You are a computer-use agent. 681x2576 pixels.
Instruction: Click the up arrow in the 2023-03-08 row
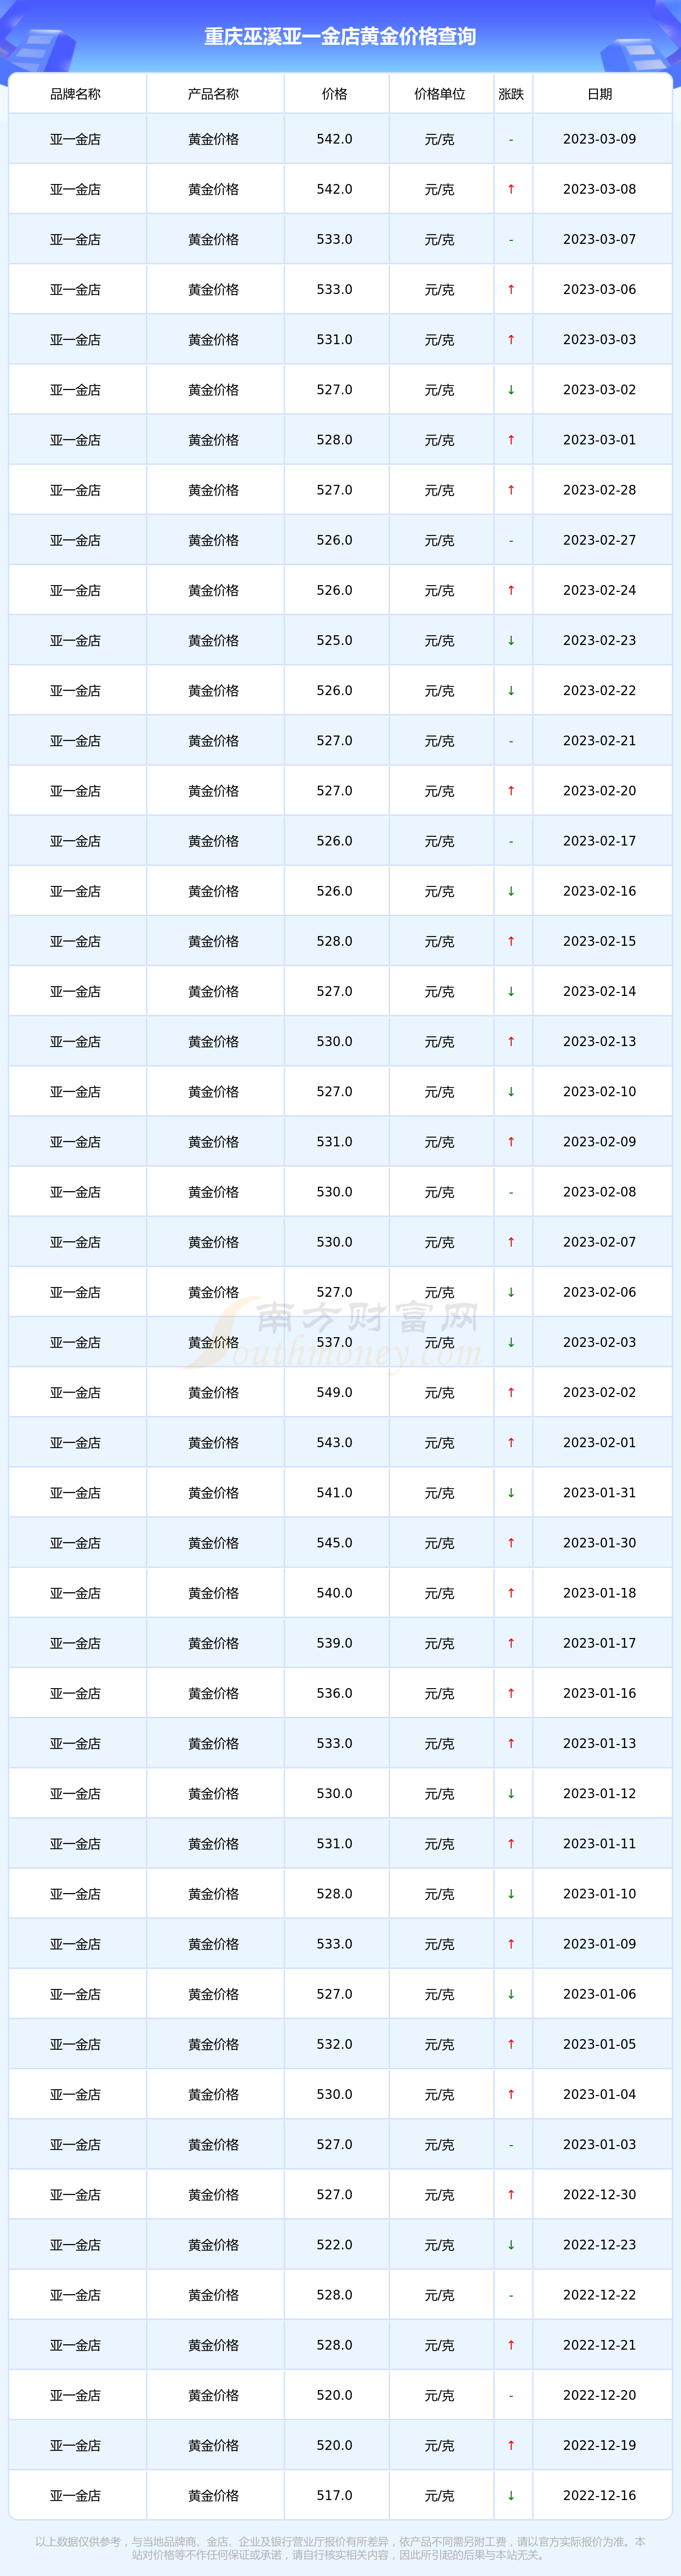(511, 189)
